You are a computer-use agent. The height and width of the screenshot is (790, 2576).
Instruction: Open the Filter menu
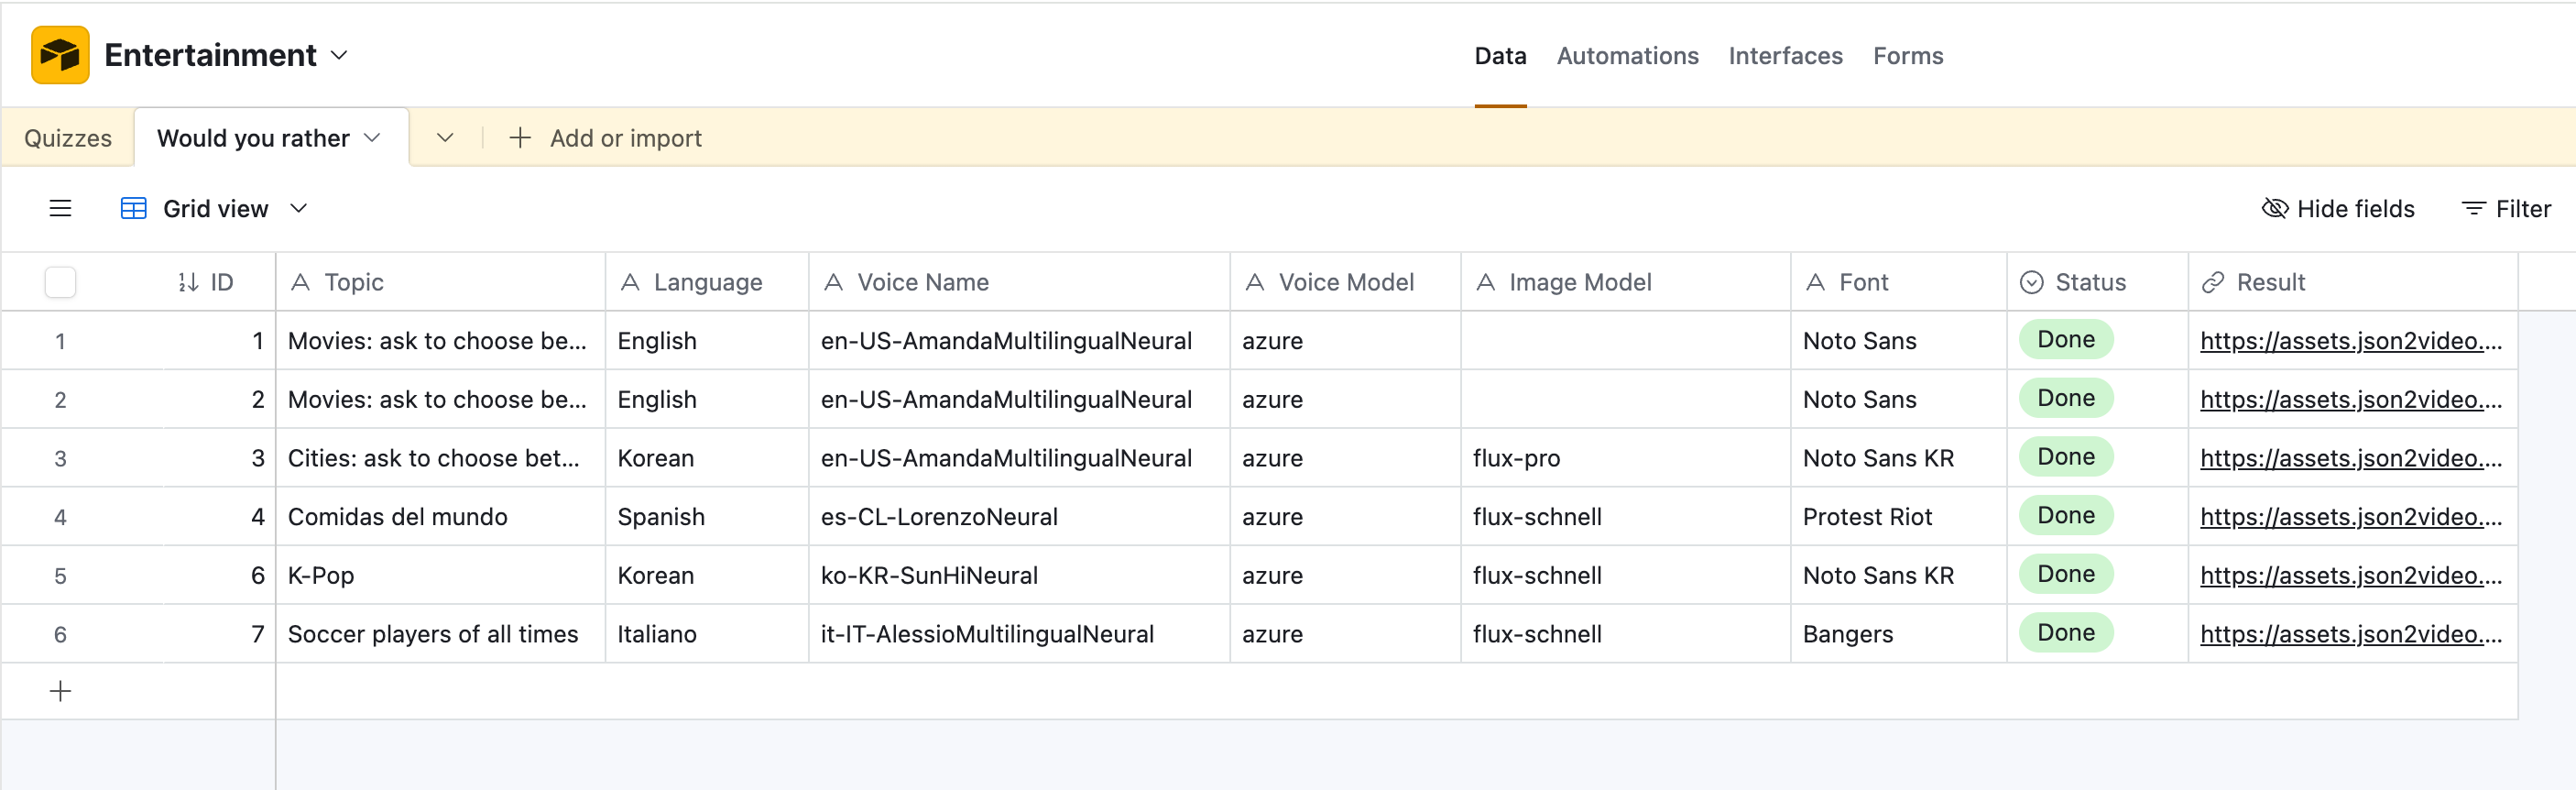coord(2506,208)
